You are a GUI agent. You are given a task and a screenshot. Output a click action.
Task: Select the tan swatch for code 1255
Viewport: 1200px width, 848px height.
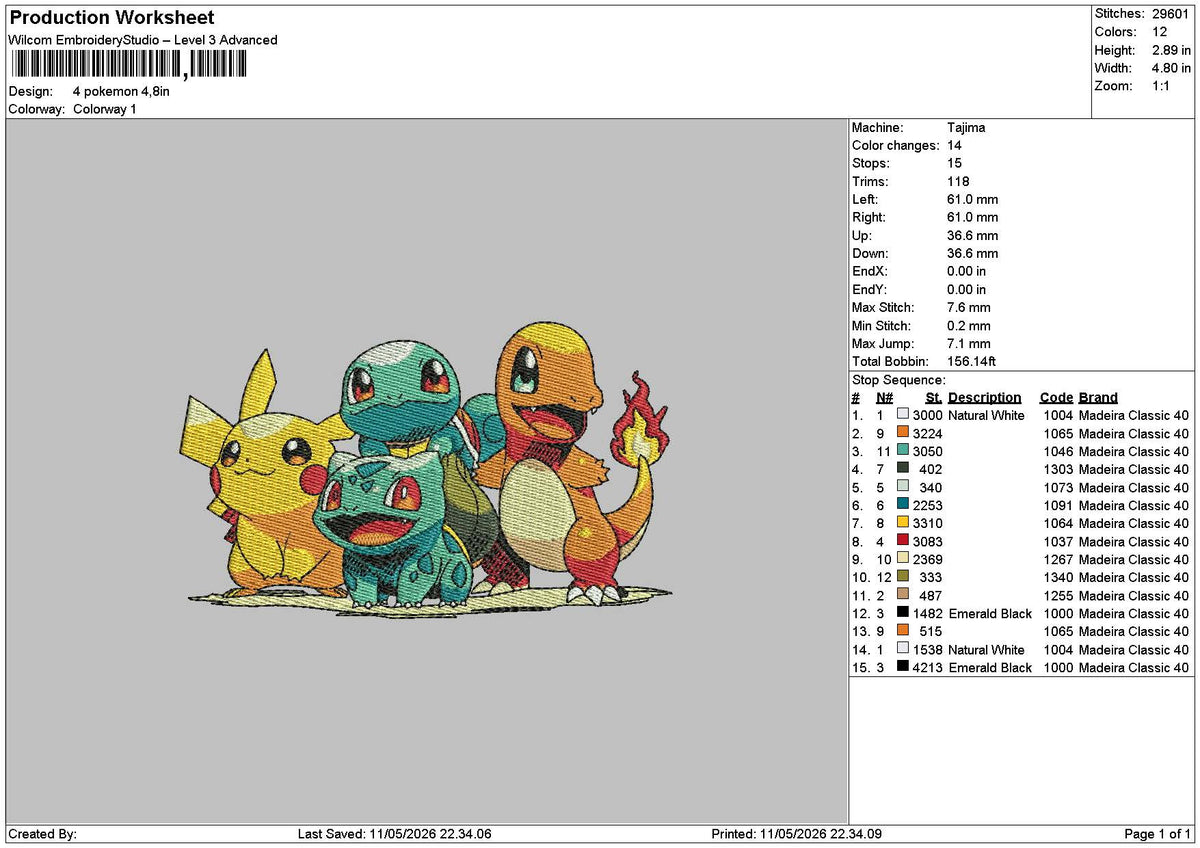pos(903,595)
